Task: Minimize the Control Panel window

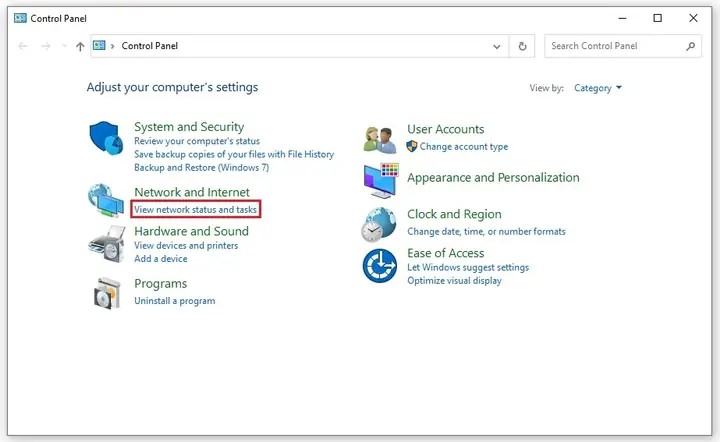Action: 622,18
